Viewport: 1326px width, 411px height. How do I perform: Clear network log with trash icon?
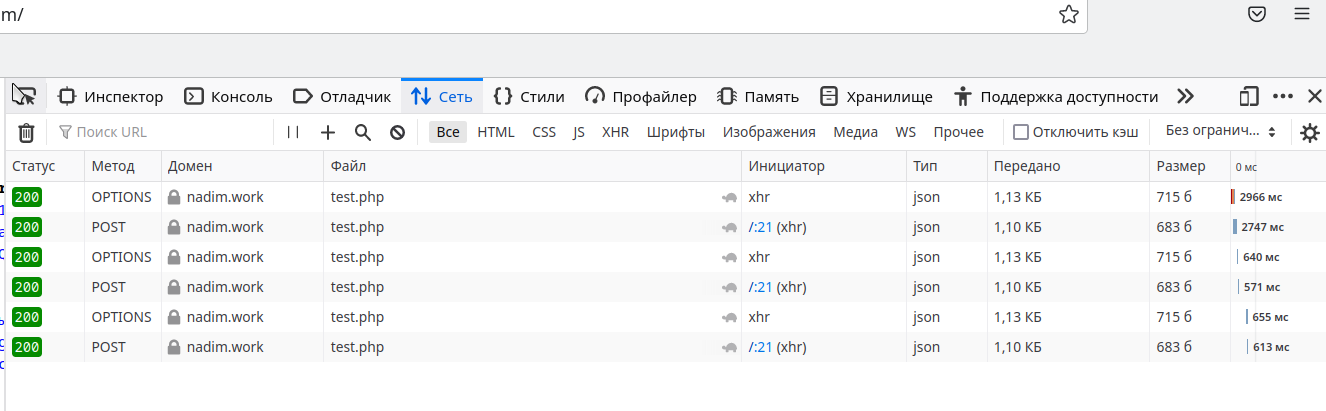point(27,132)
